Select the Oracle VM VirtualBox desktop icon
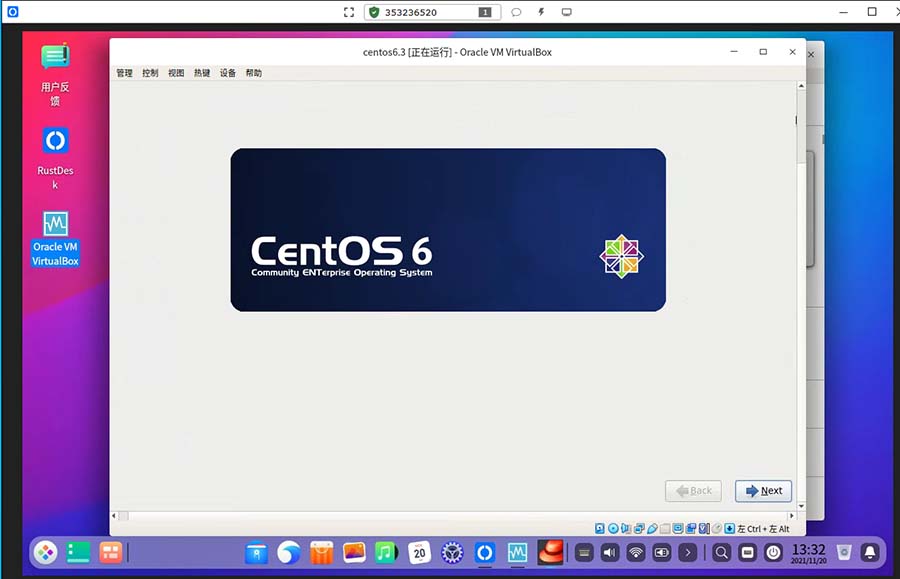 click(x=55, y=238)
